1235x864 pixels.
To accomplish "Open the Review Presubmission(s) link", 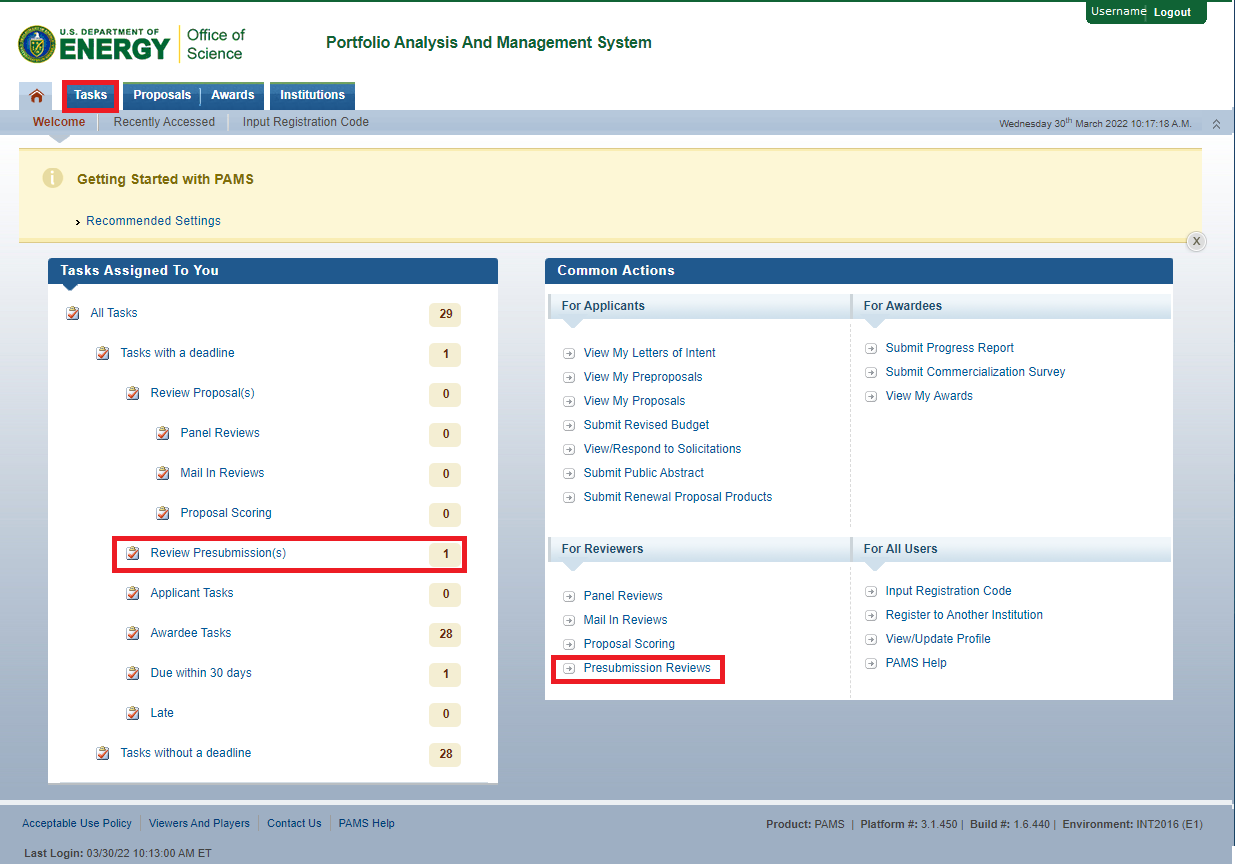I will [218, 553].
